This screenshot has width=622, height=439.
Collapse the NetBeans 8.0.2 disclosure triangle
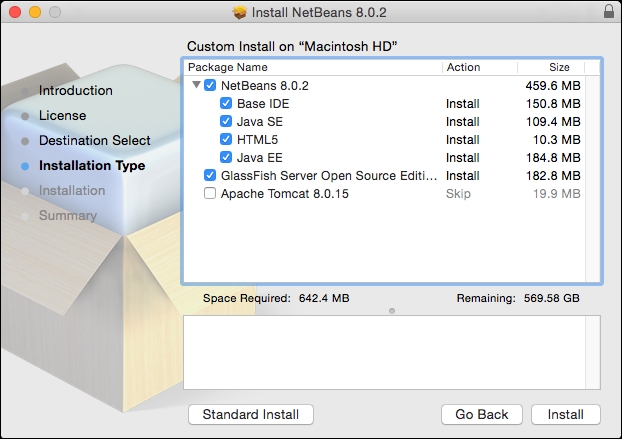point(196,85)
